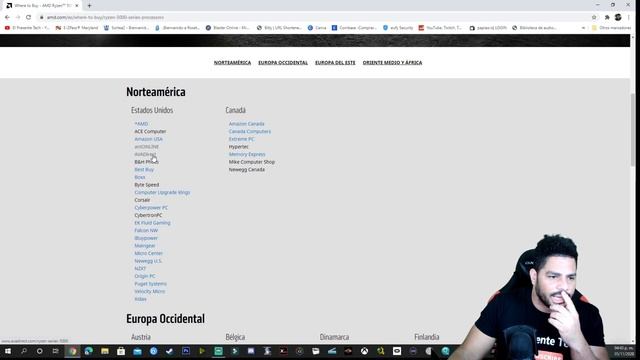Open File Explorer from the taskbar

click(x=105, y=351)
